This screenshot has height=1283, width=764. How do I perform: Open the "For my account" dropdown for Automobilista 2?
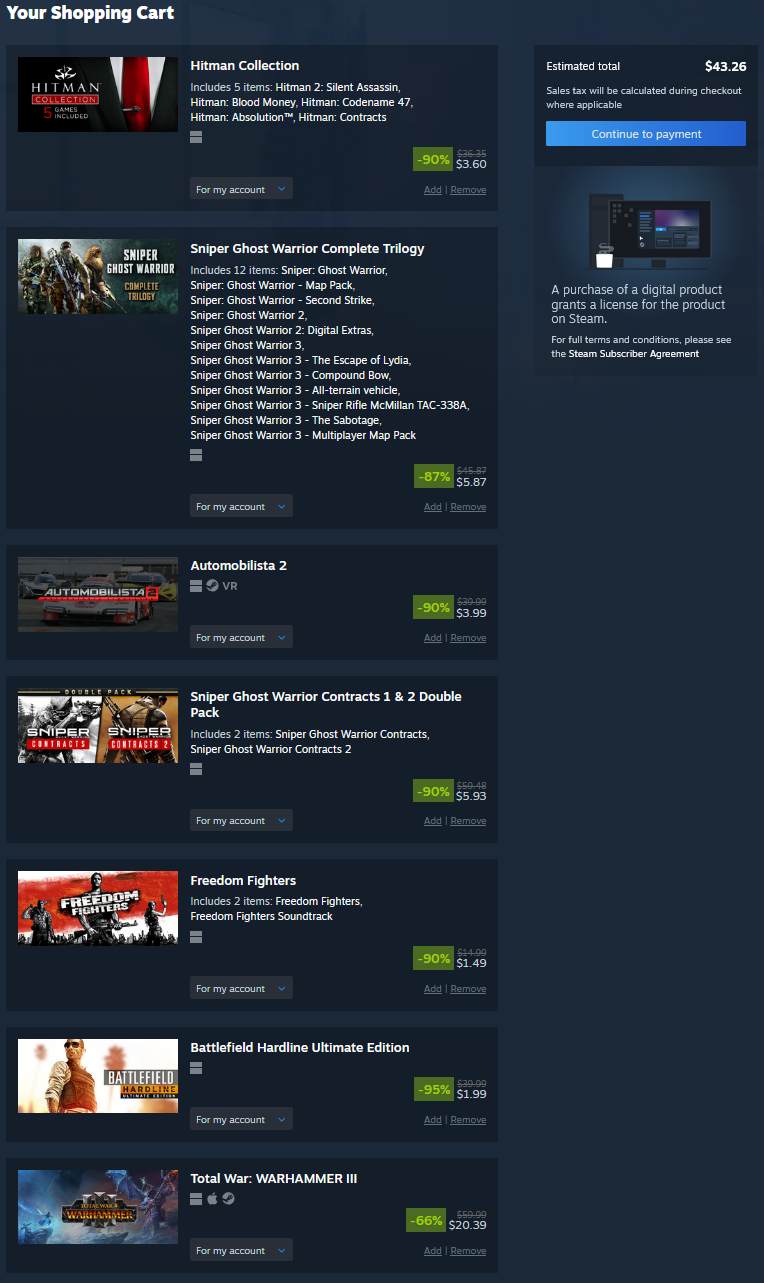click(x=241, y=637)
